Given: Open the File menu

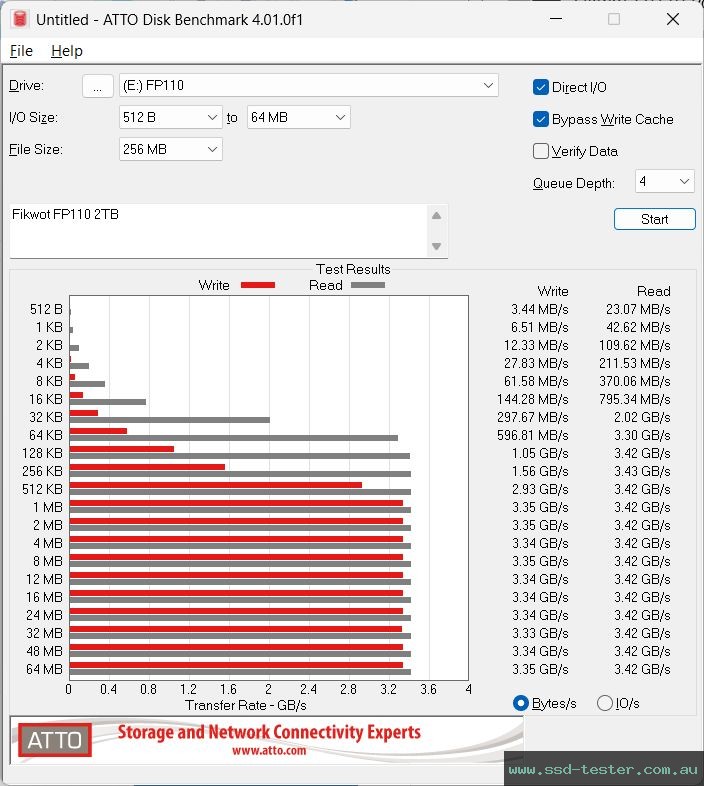Looking at the screenshot, I should coord(21,51).
